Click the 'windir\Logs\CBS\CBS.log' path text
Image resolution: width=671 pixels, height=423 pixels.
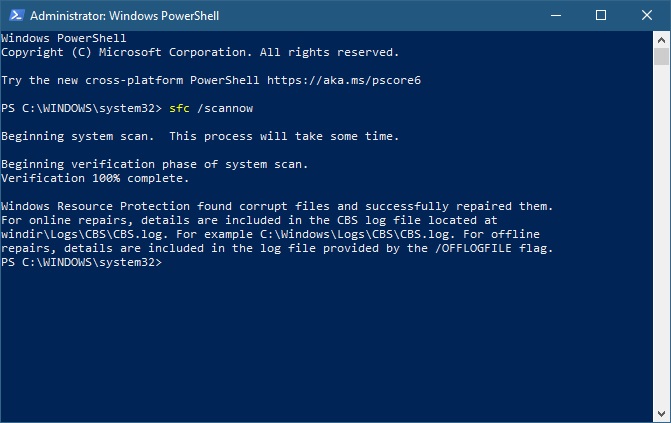tap(83, 234)
